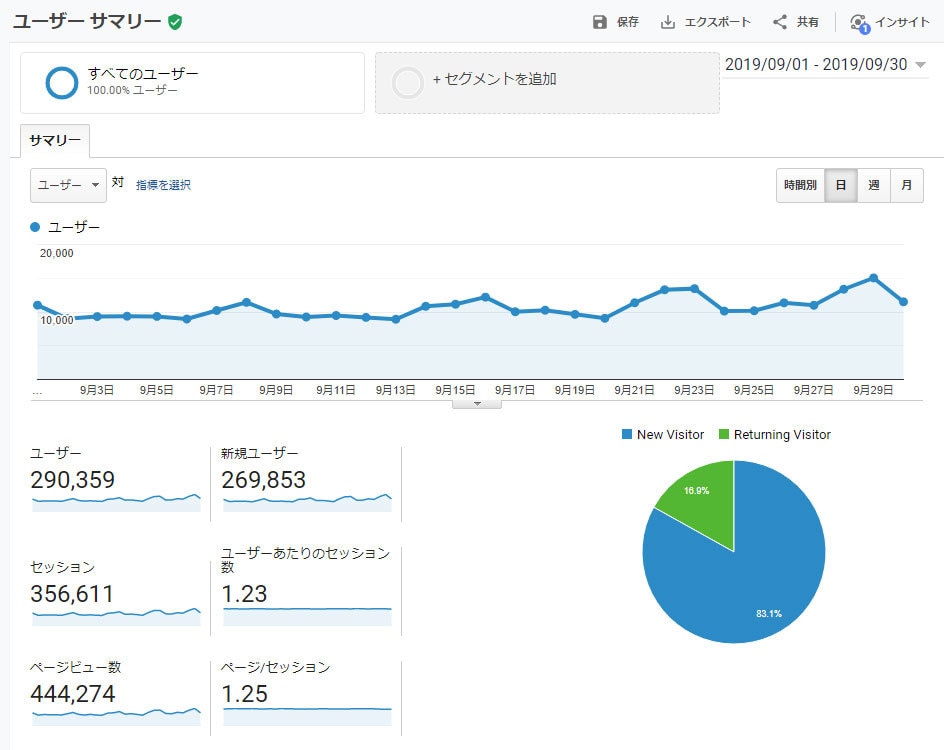
Task: Click the ユーザーあたりのセッション数 label
Action: 305,560
